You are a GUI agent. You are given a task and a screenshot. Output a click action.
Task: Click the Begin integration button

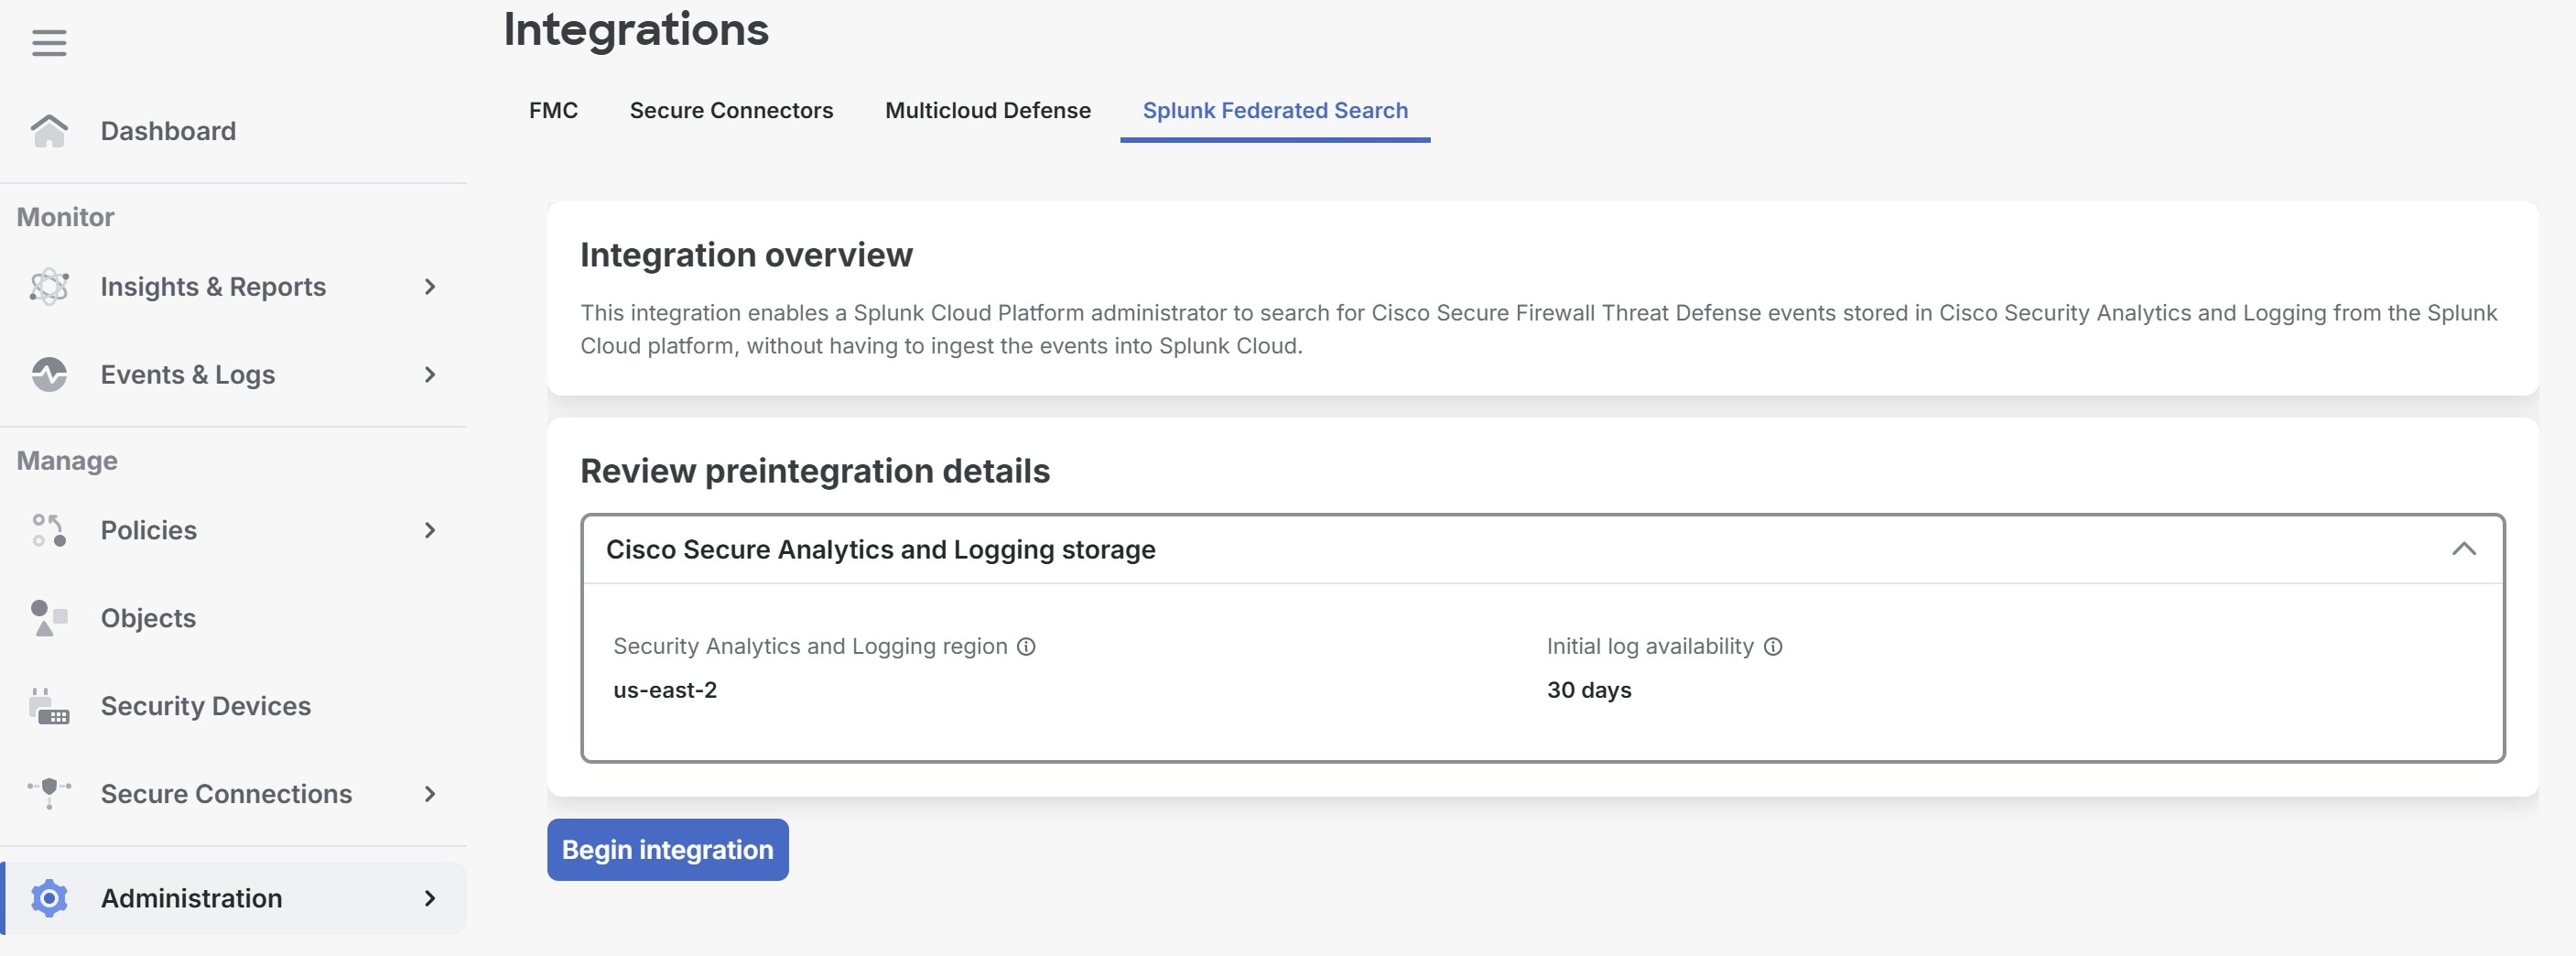pyautogui.click(x=668, y=850)
